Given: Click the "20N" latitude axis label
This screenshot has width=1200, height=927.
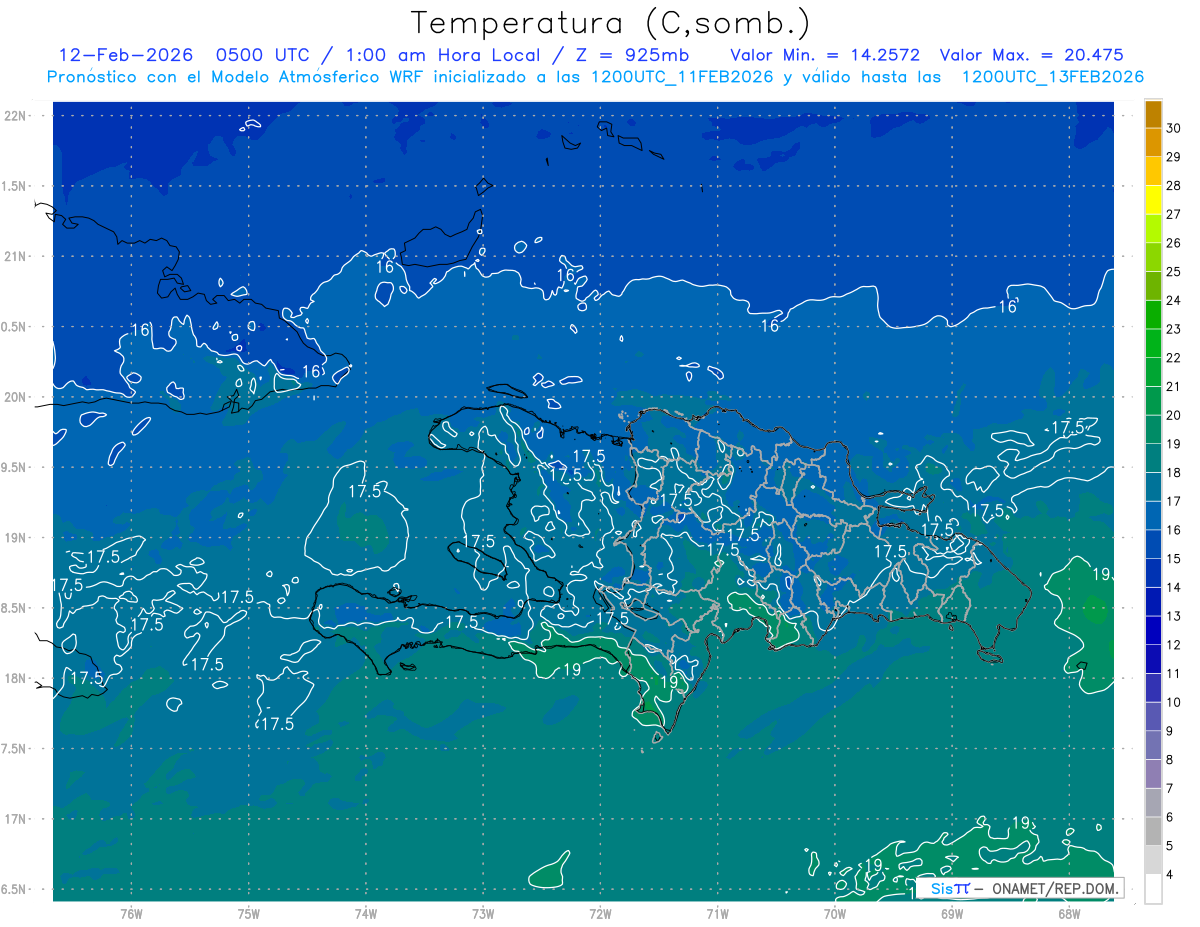Looking at the screenshot, I should tap(15, 397).
